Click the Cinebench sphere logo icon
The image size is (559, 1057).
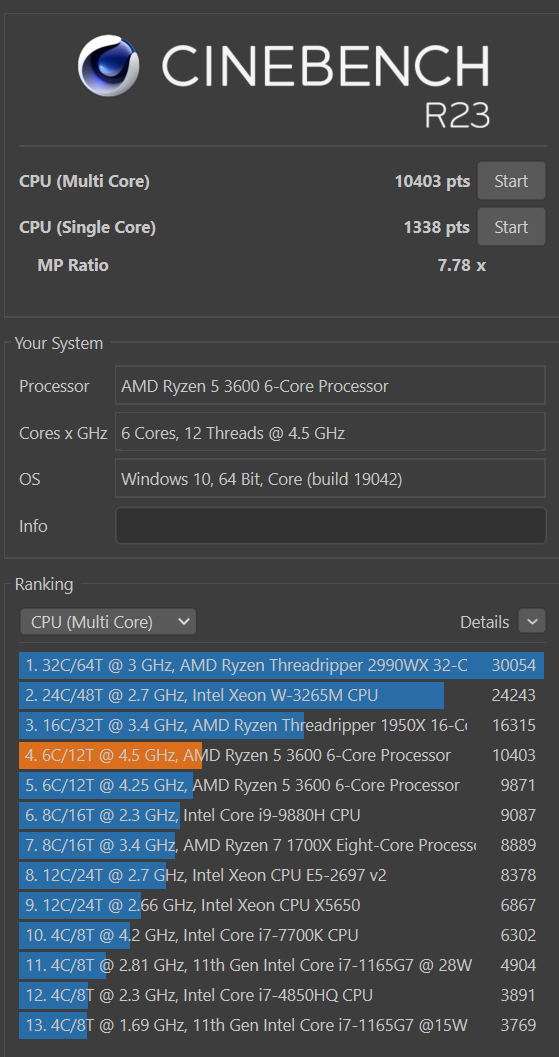[x=109, y=65]
